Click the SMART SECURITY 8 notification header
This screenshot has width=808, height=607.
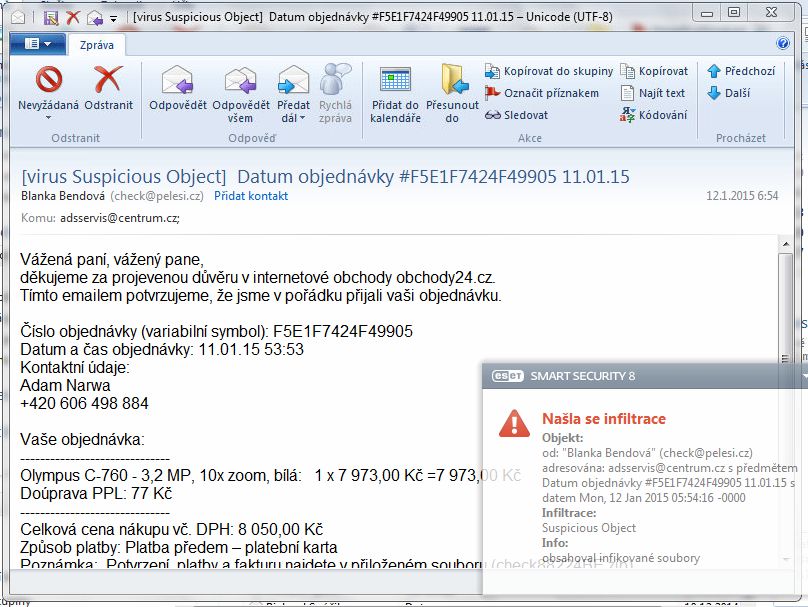click(x=582, y=376)
